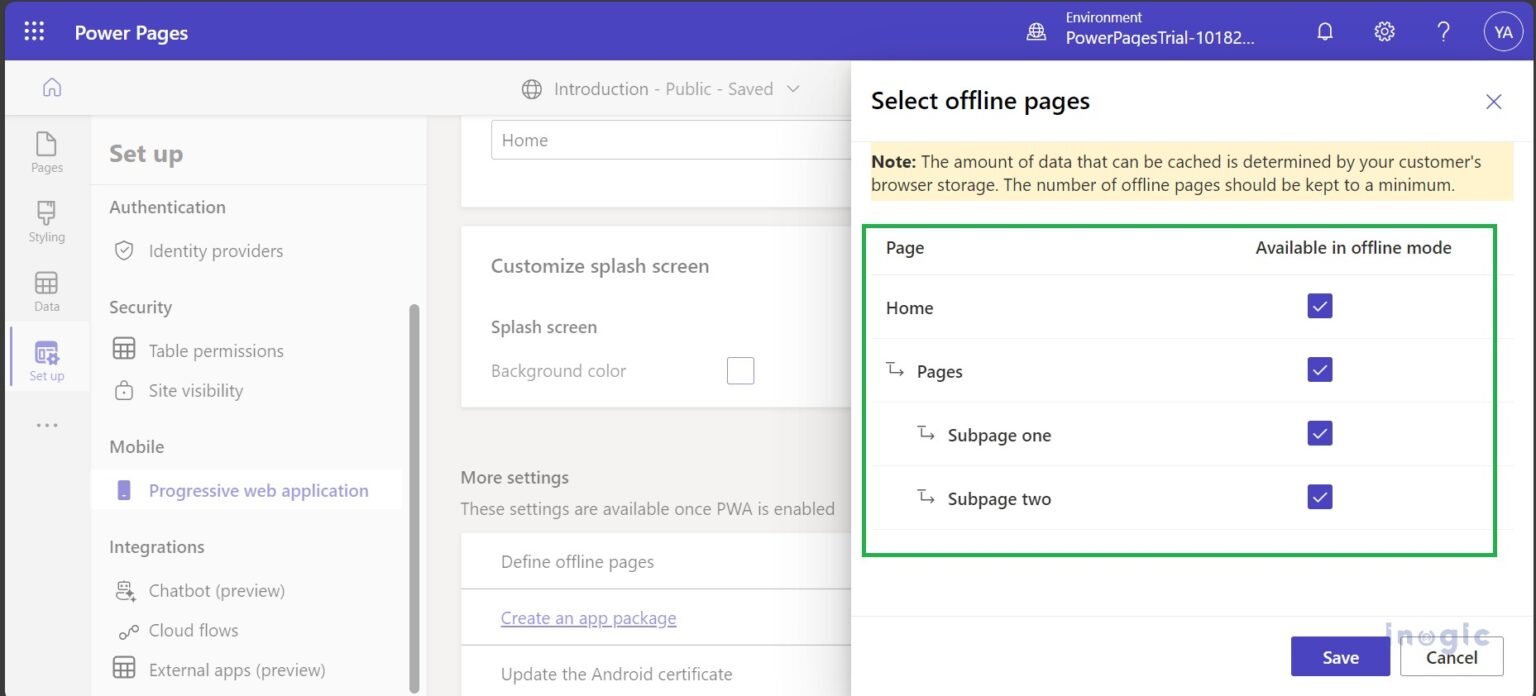The height and width of the screenshot is (696, 1536).
Task: Open the YA account avatar
Action: 1503,31
